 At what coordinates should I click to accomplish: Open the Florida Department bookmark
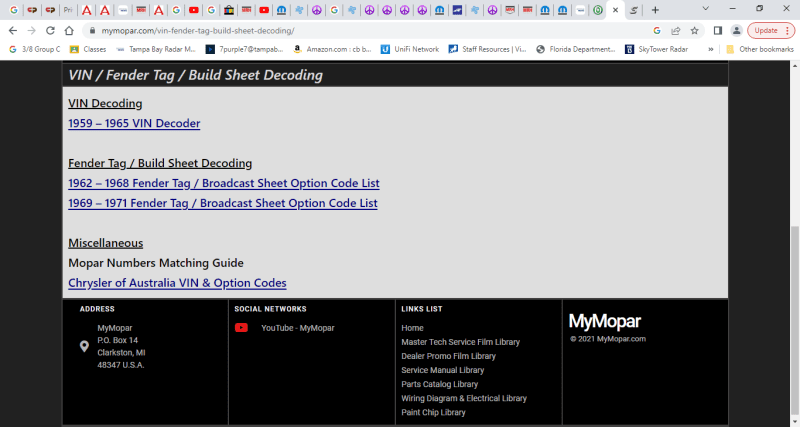coord(576,49)
